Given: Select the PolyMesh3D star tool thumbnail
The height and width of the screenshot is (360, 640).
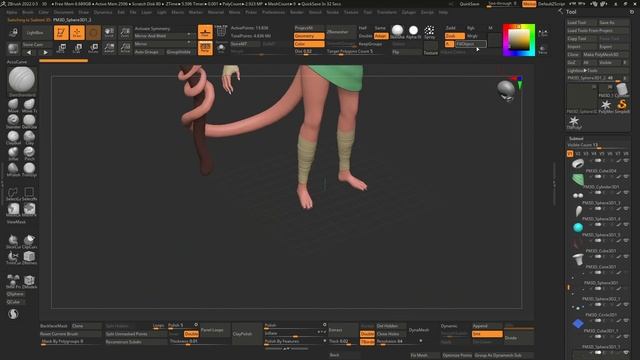Looking at the screenshot, I should (606, 106).
